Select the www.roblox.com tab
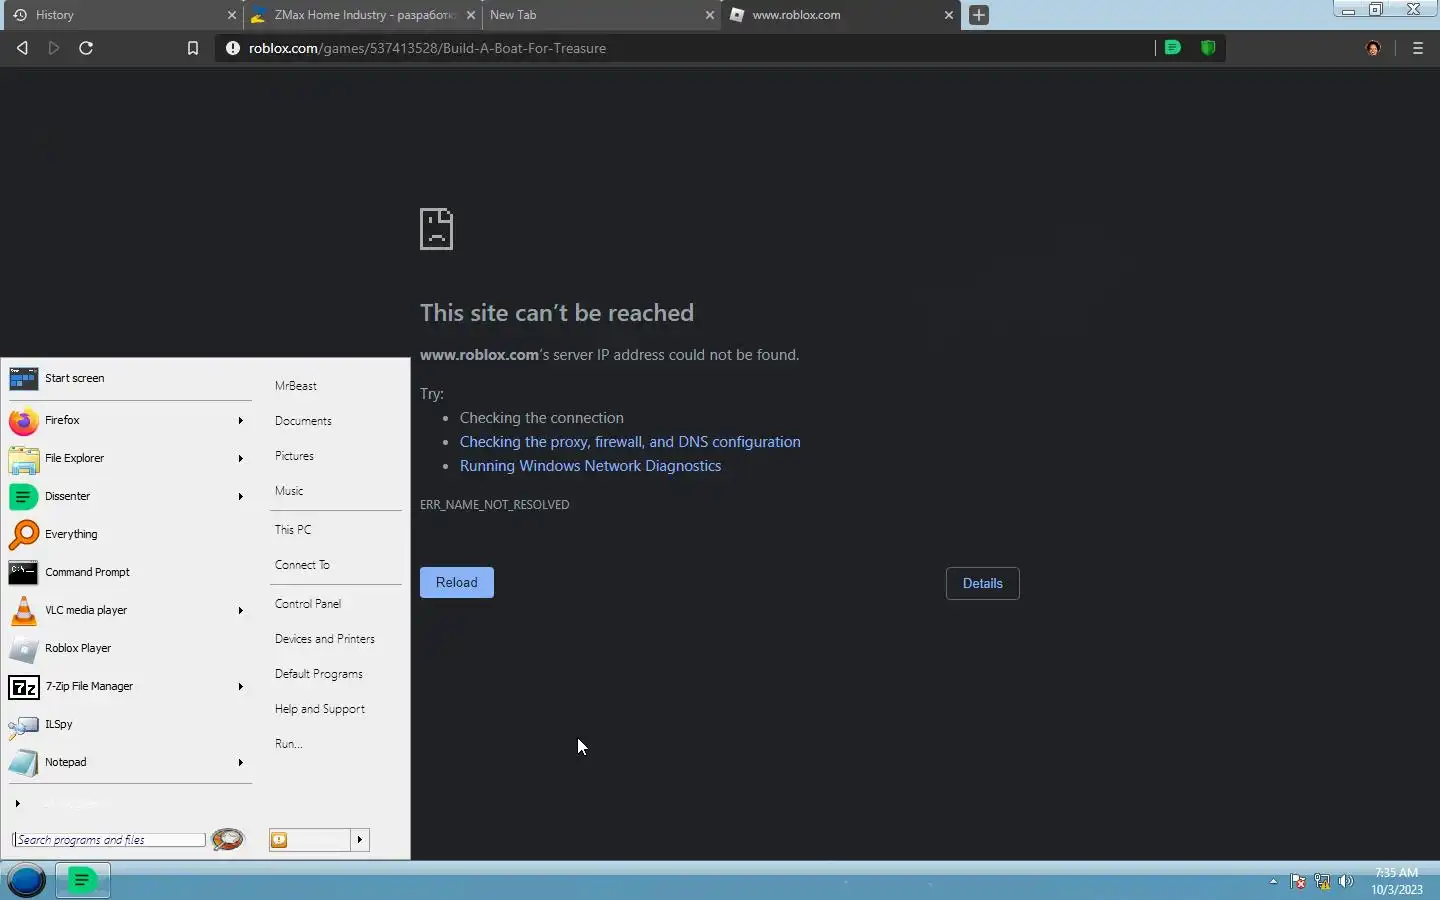 [840, 15]
